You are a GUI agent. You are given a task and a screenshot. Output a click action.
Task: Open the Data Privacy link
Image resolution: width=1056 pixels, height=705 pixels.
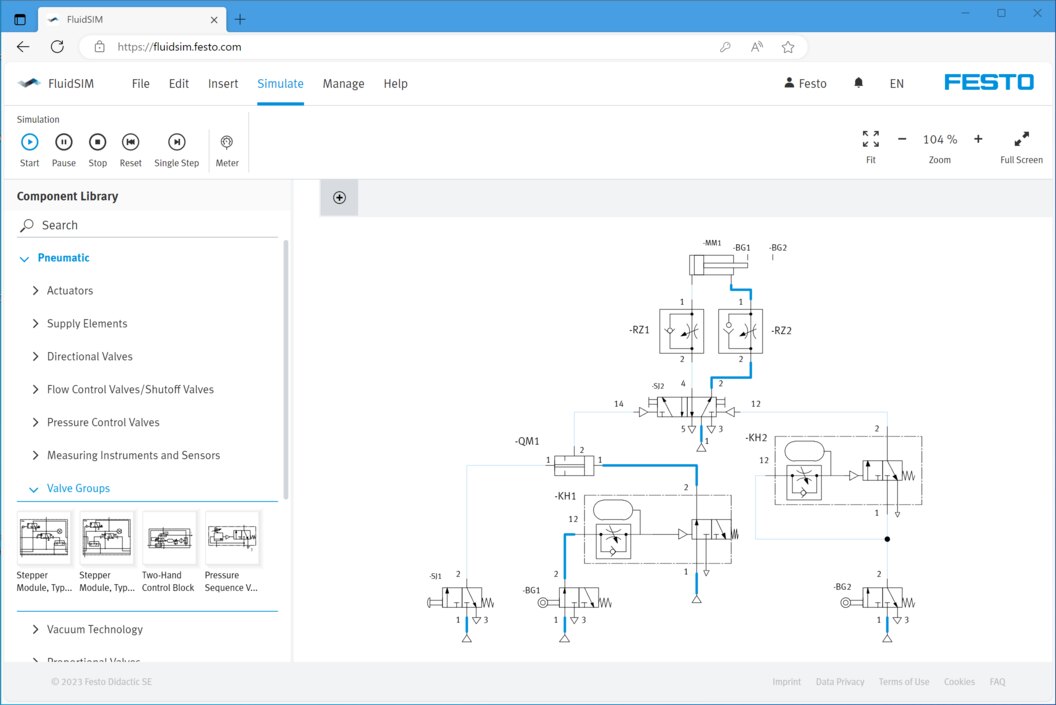coord(840,681)
